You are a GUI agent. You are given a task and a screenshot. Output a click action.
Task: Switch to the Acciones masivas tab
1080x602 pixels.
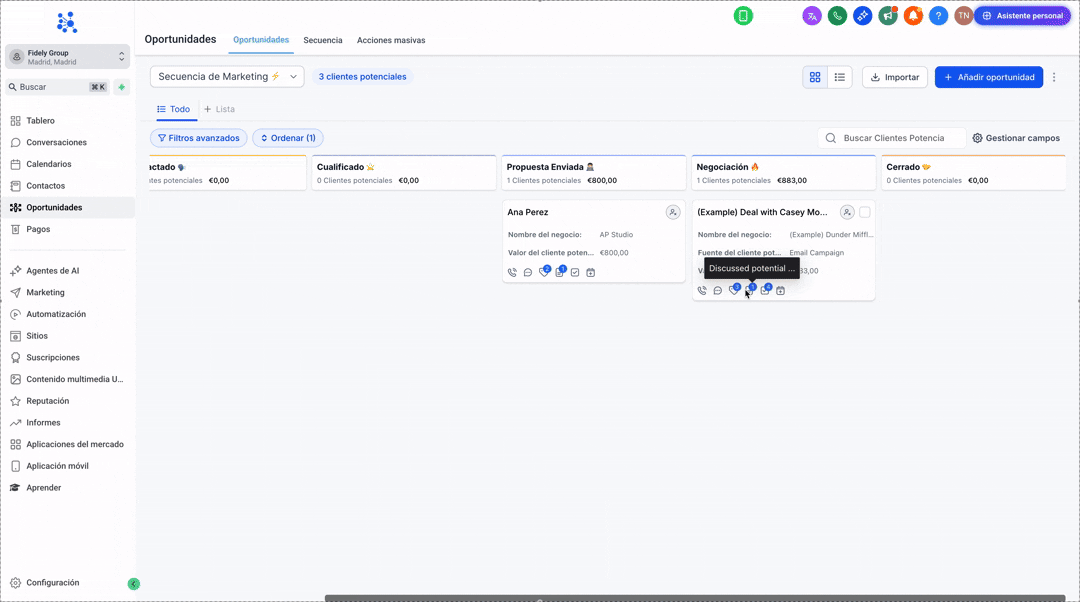[x=391, y=40]
